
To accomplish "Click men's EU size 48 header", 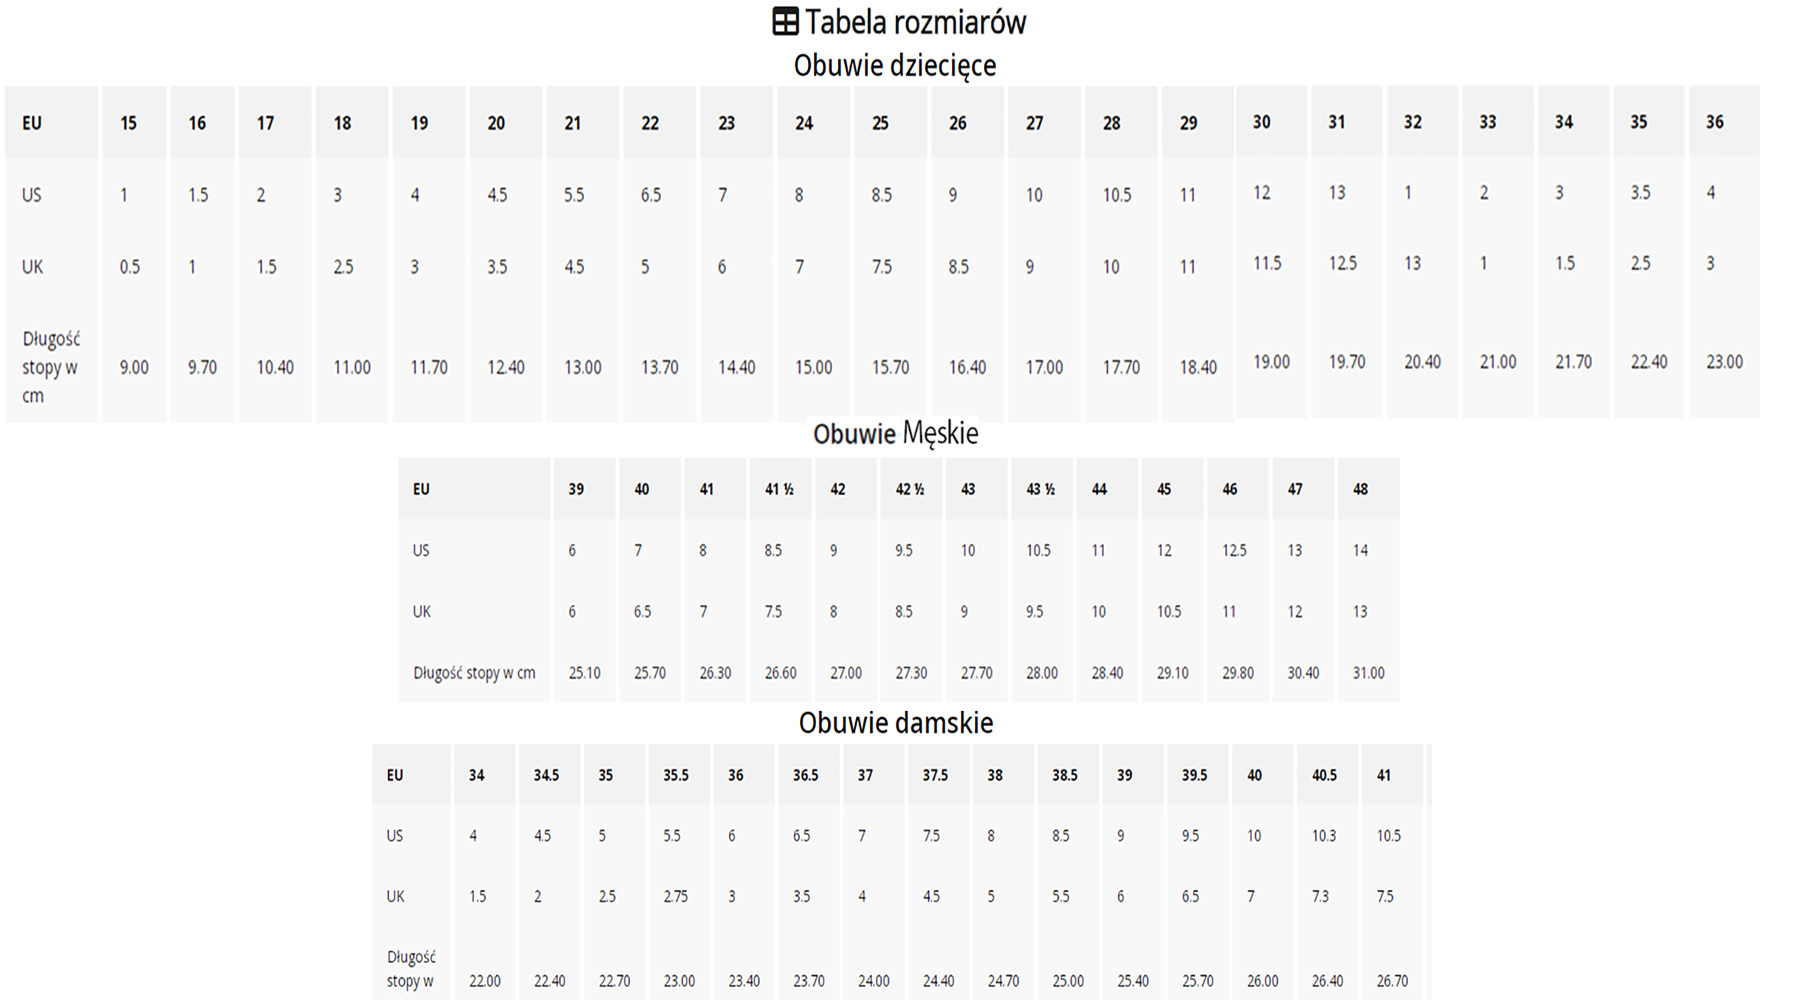I will [x=1360, y=489].
